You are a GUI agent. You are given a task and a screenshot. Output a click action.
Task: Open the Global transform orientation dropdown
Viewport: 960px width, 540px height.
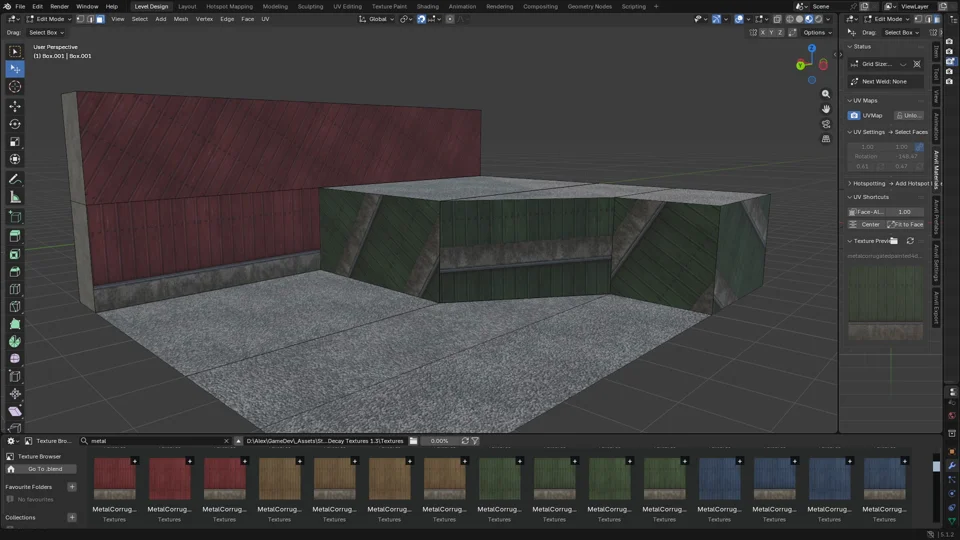click(x=377, y=19)
